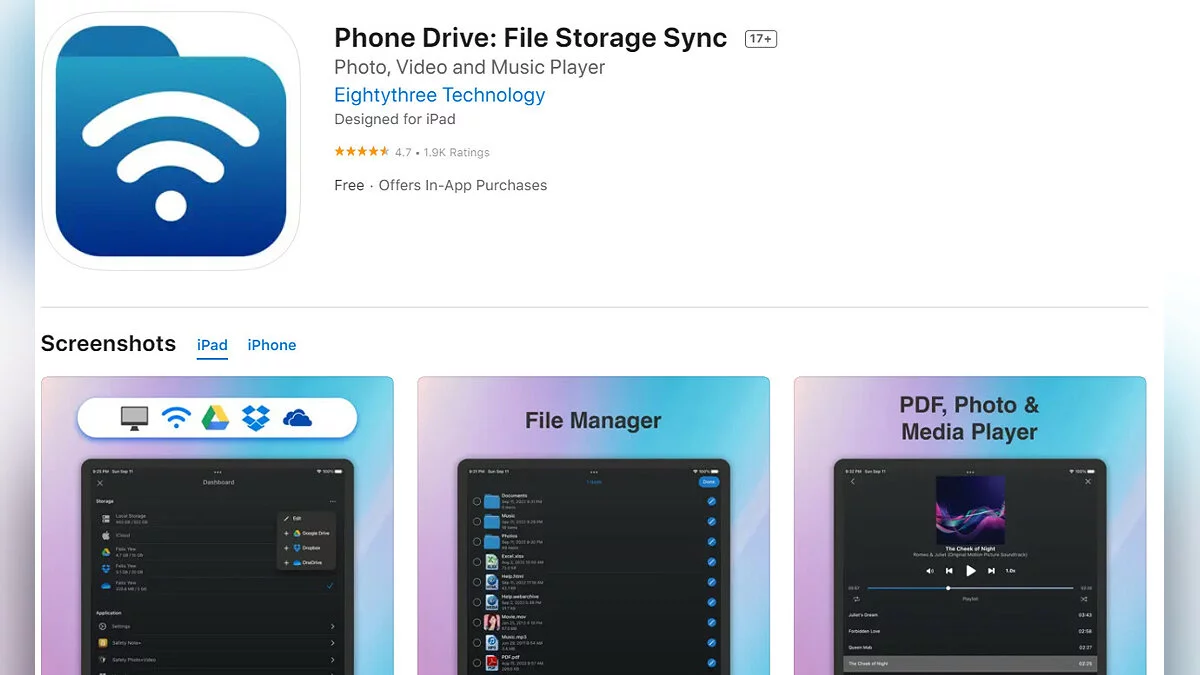Change the 1.0x playback speed
This screenshot has width=1200, height=675.
(x=1010, y=571)
